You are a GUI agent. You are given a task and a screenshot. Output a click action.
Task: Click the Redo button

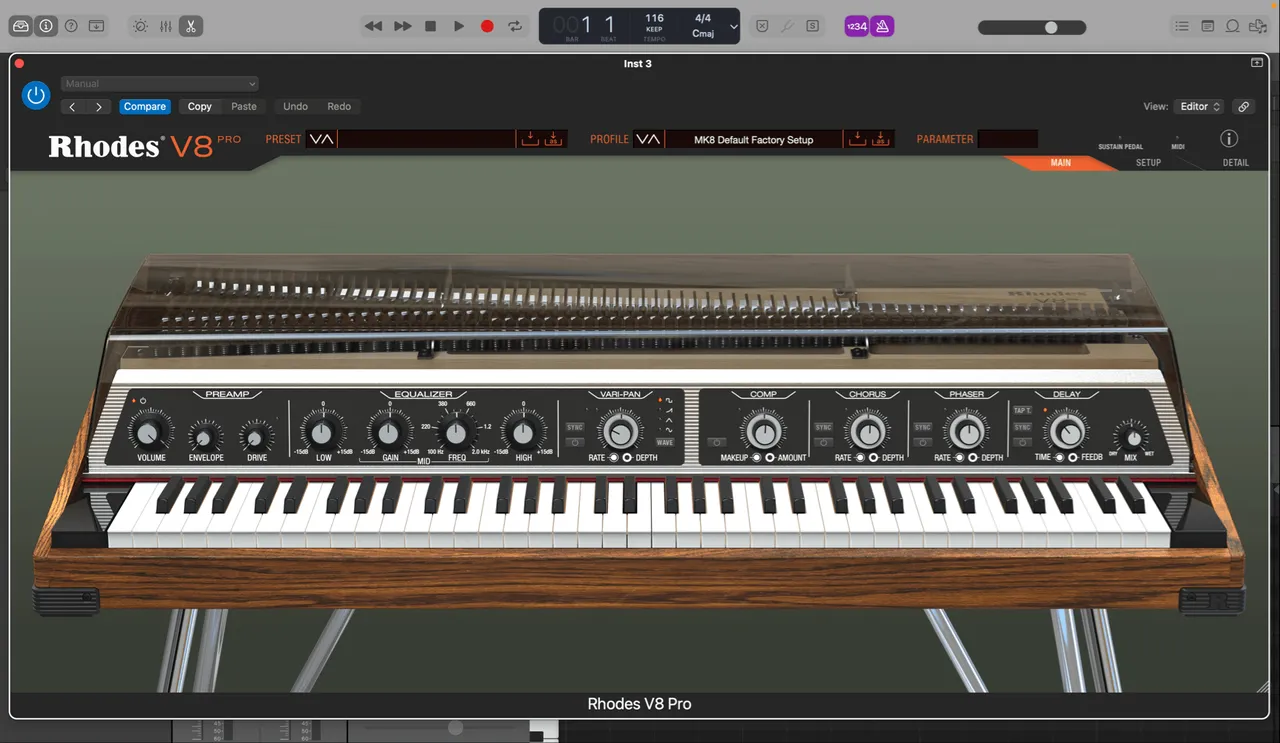[339, 107]
